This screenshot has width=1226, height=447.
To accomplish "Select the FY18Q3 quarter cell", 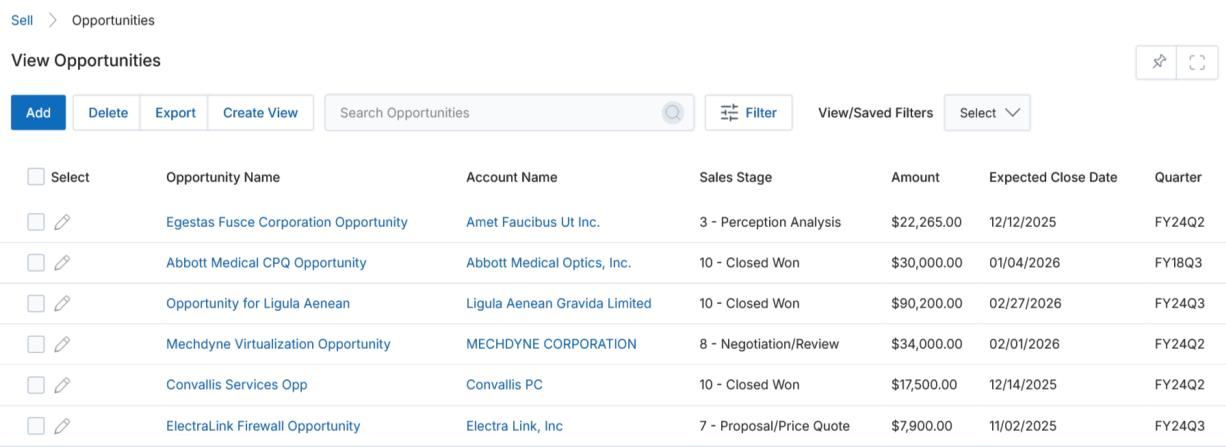I will [x=1180, y=263].
